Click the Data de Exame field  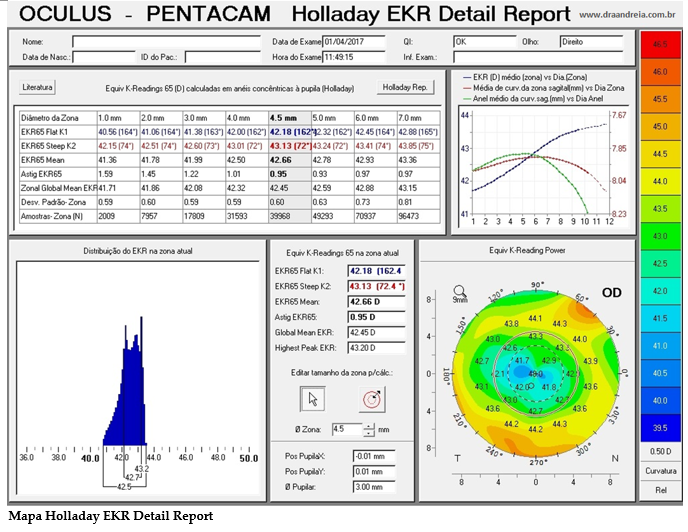tap(354, 42)
